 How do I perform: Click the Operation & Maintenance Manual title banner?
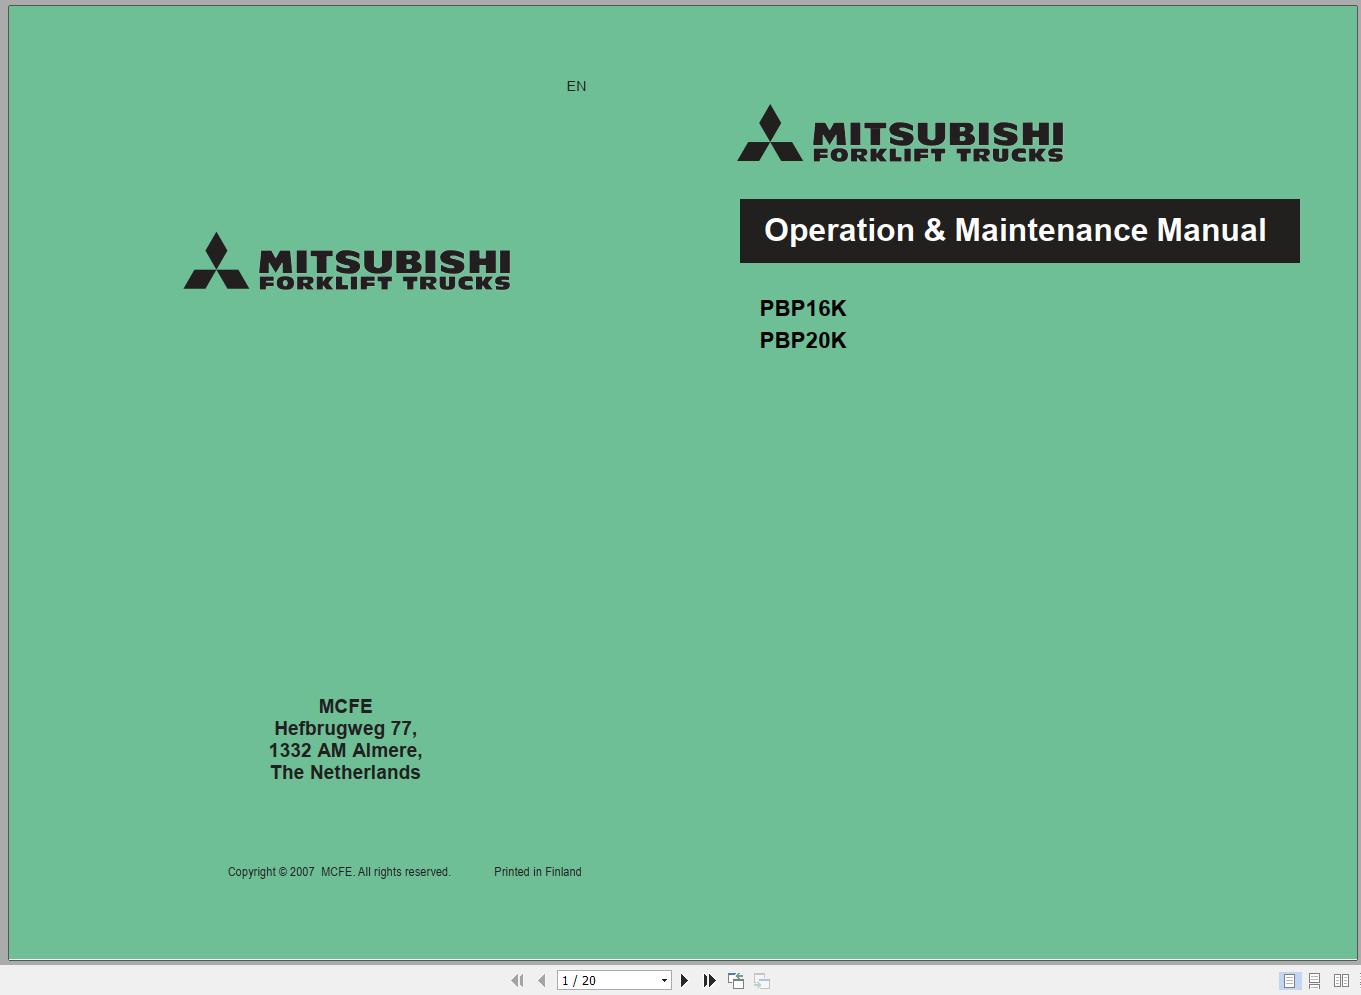point(1019,231)
